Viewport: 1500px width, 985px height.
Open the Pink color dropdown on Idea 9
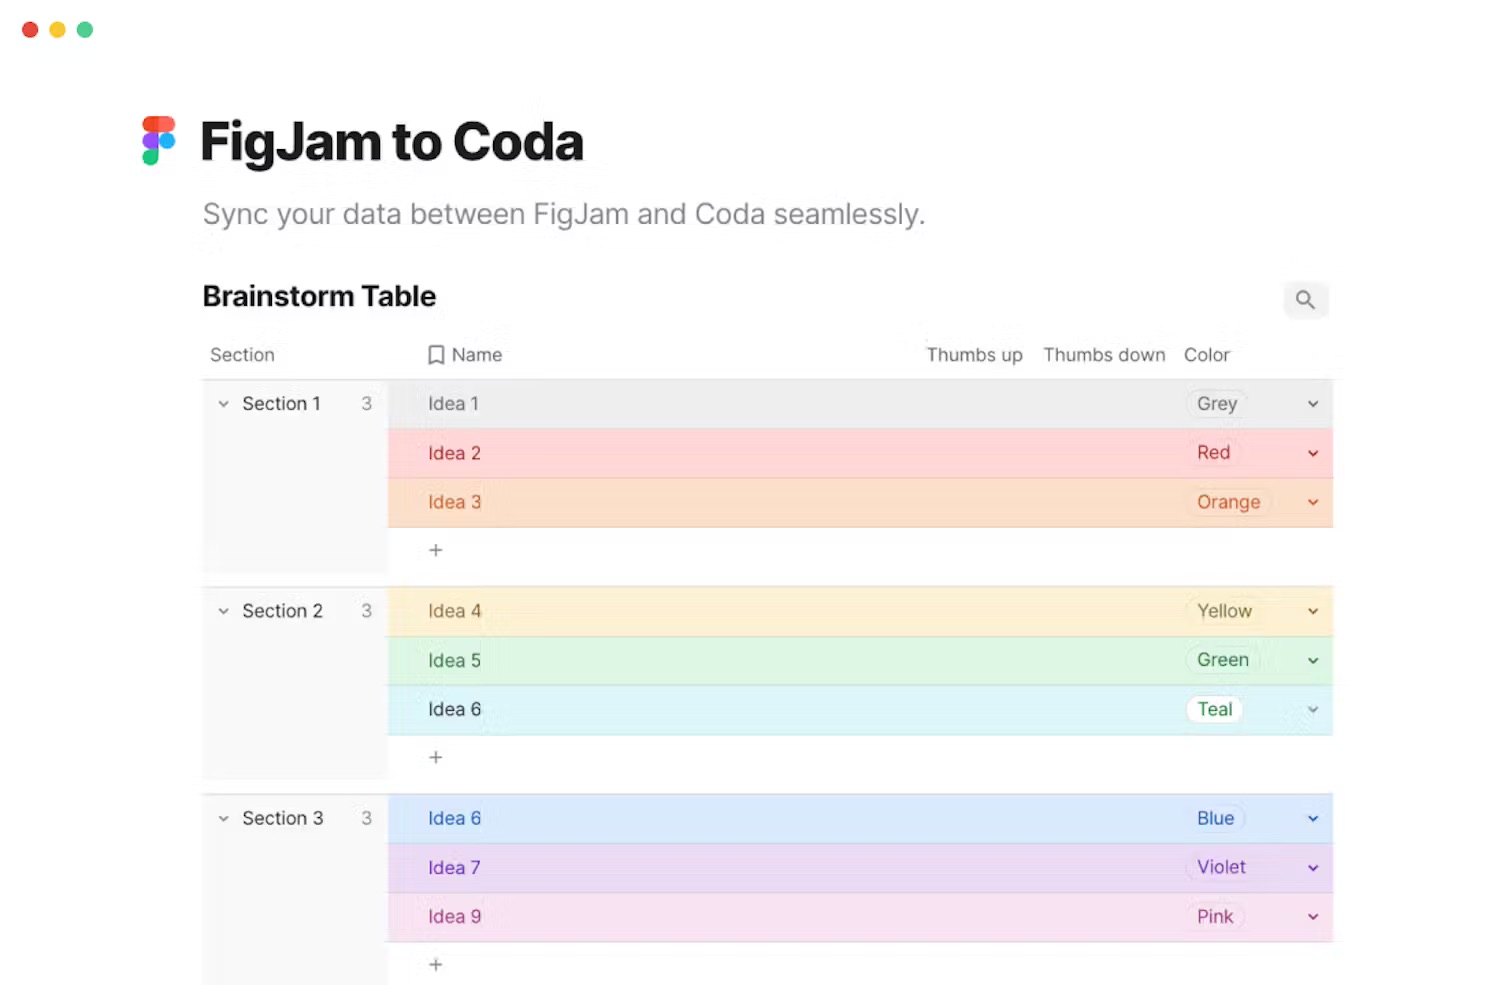(1312, 916)
